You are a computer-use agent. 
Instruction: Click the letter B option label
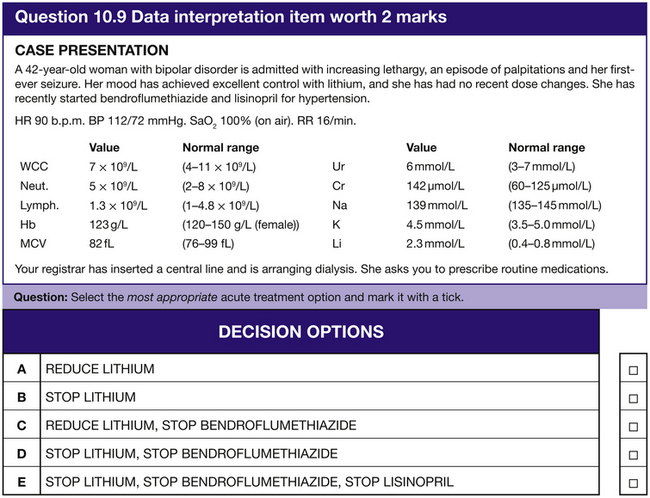[x=21, y=397]
